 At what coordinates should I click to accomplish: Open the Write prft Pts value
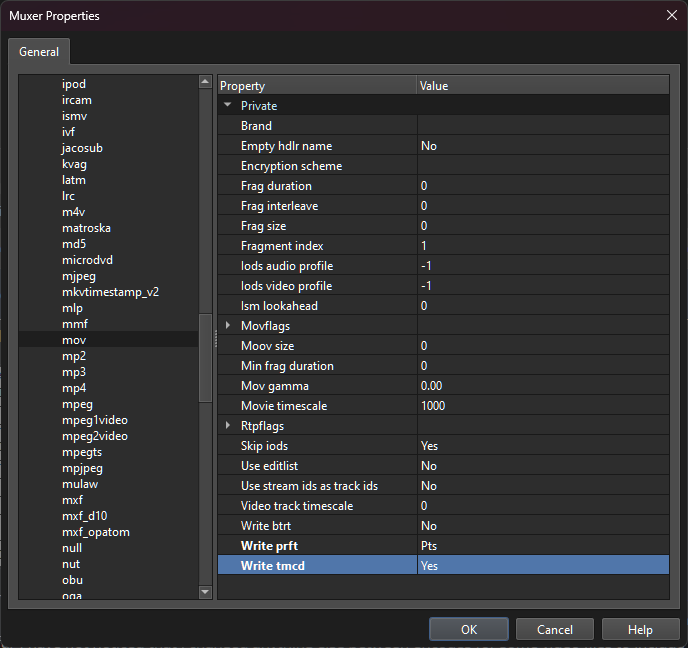pos(541,546)
